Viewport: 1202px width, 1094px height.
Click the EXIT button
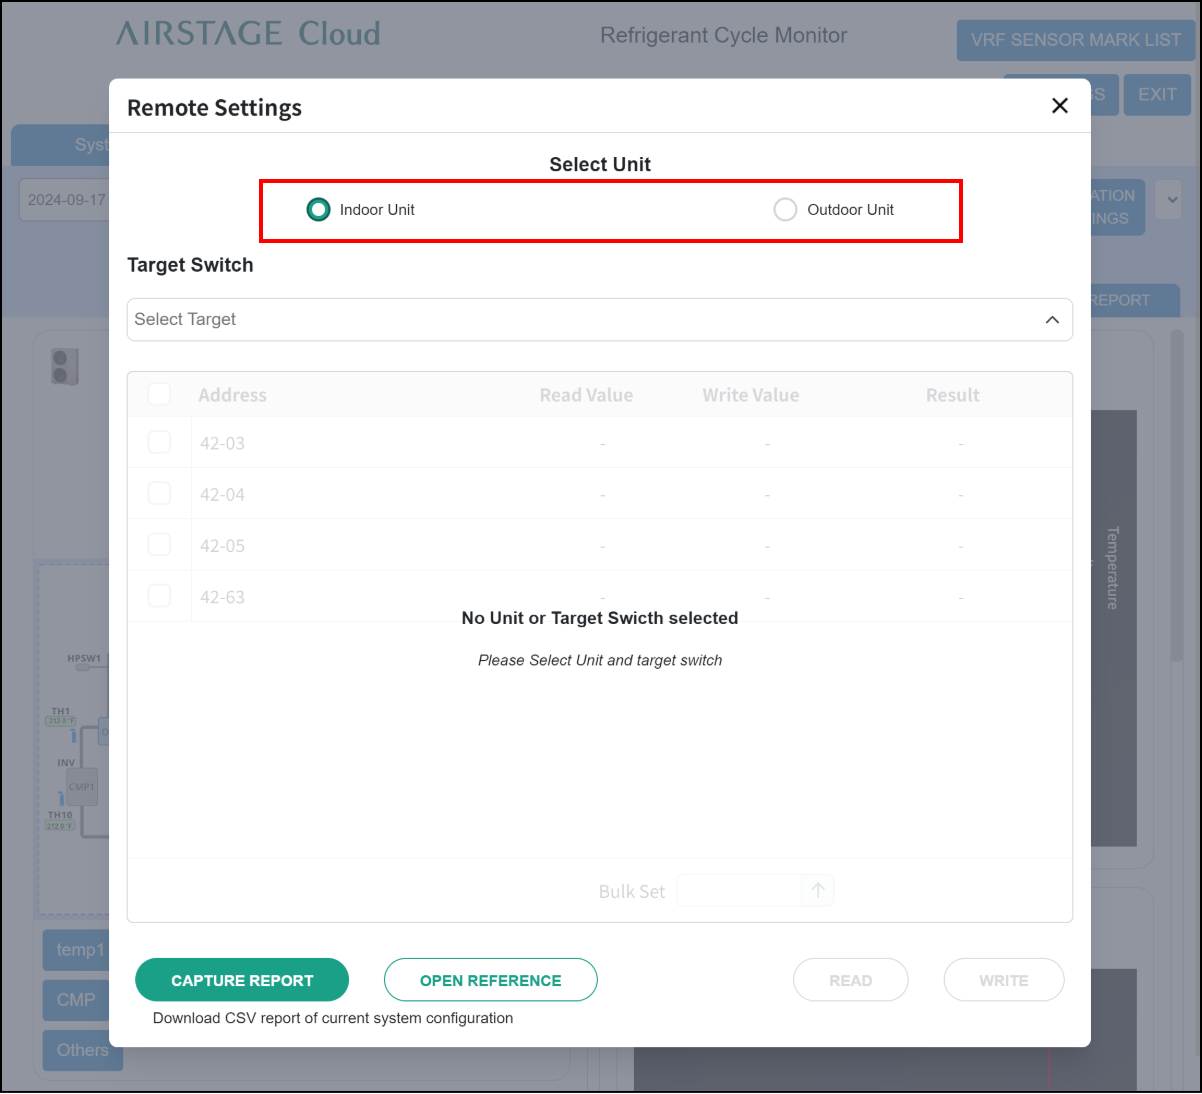(1157, 95)
